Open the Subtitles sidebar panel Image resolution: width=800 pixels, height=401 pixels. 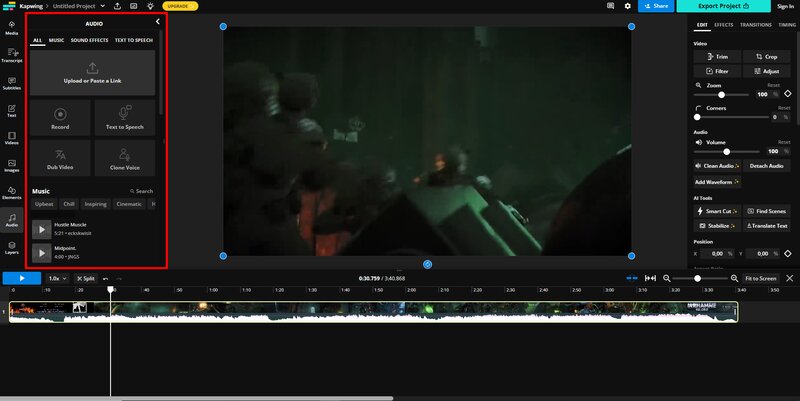tap(12, 83)
